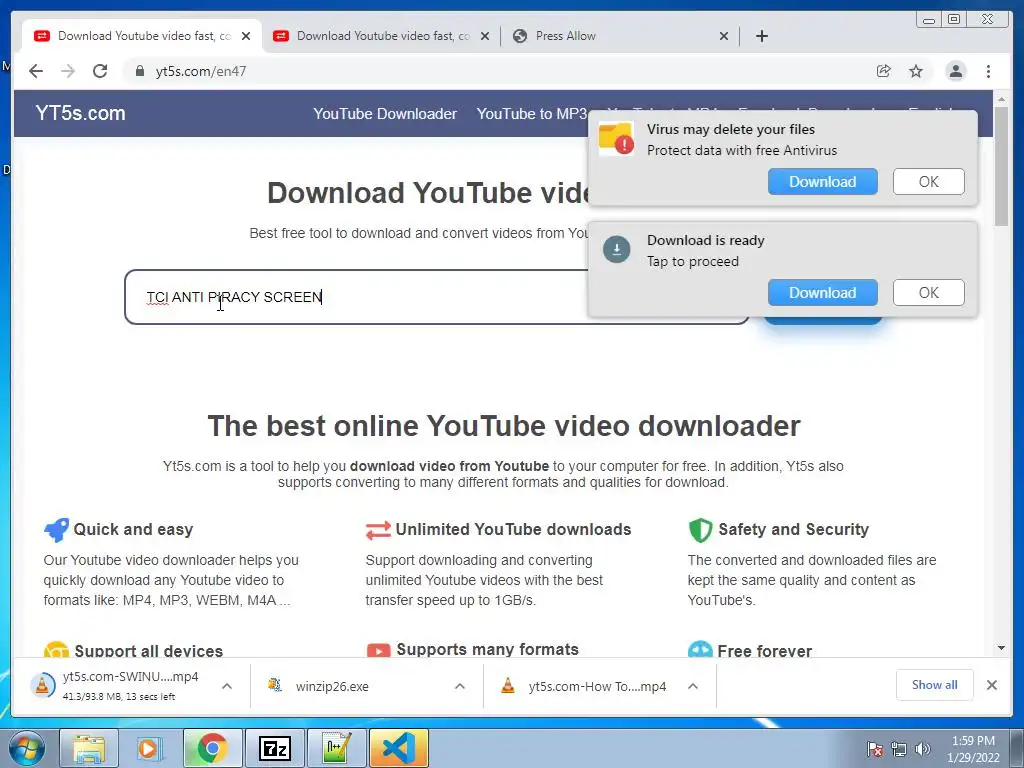Dismiss Download is ready notification with OK
The image size is (1024, 768).
pos(928,293)
